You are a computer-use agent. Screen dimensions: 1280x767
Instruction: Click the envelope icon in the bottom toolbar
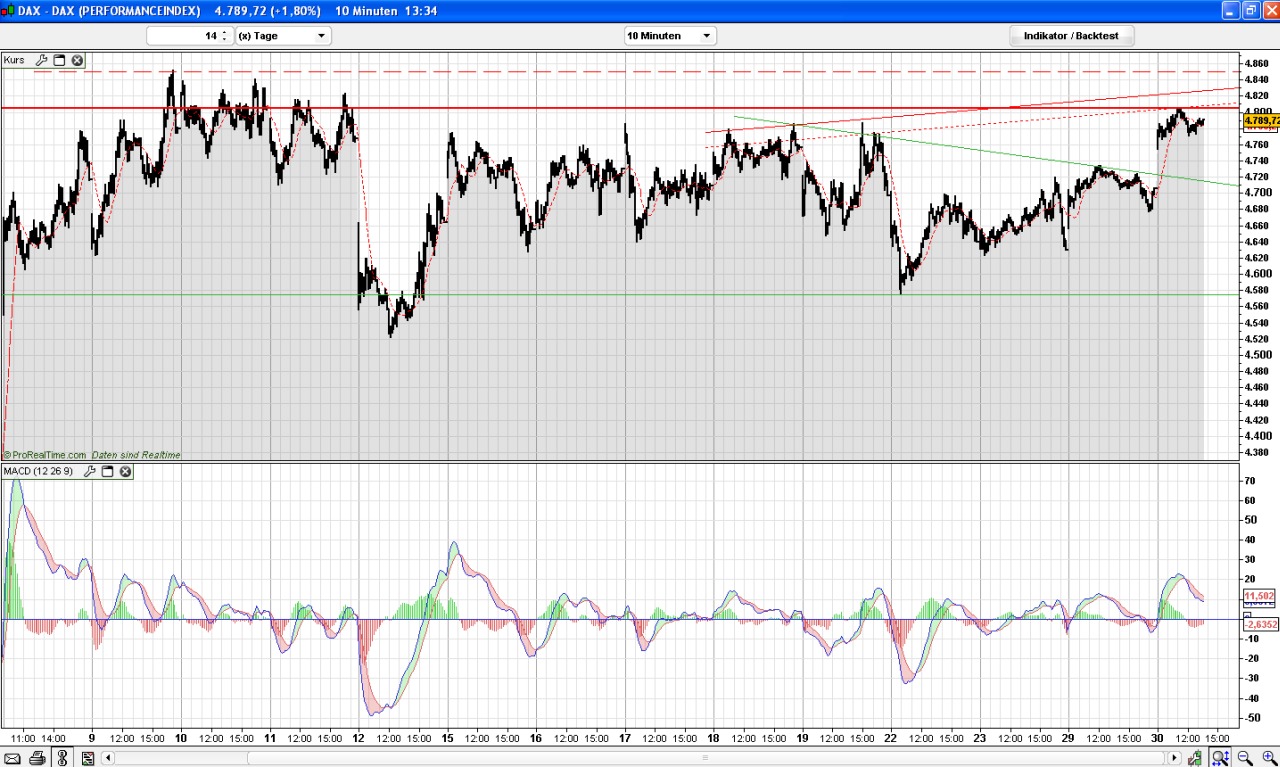tap(12, 758)
